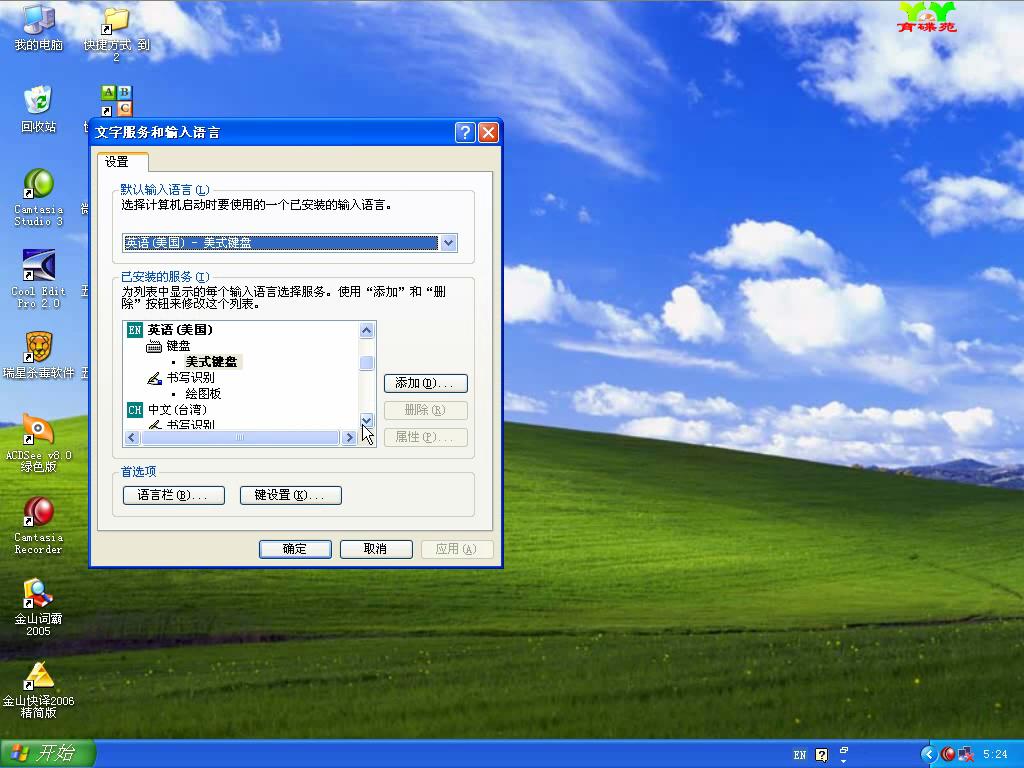
Task: Click the language bar help icon
Action: (822, 755)
